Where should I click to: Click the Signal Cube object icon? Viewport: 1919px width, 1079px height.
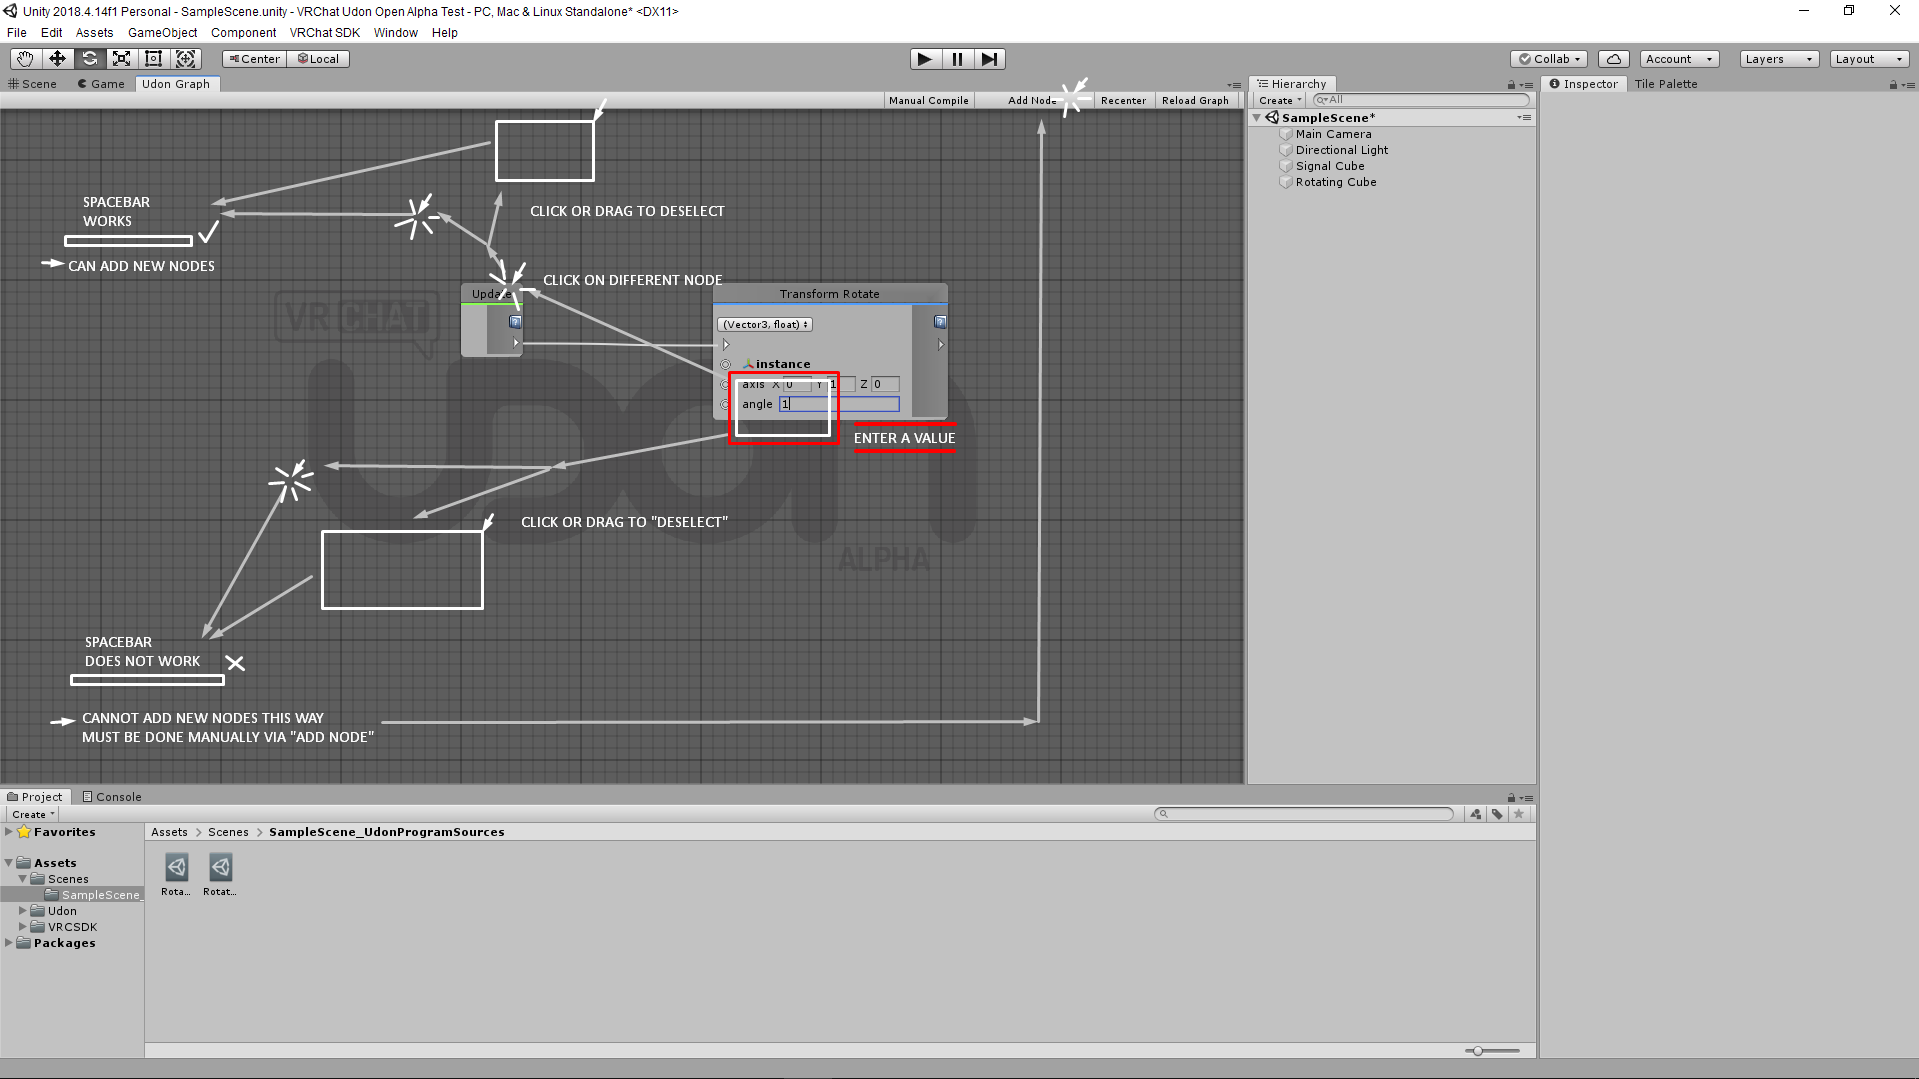[x=1286, y=166]
